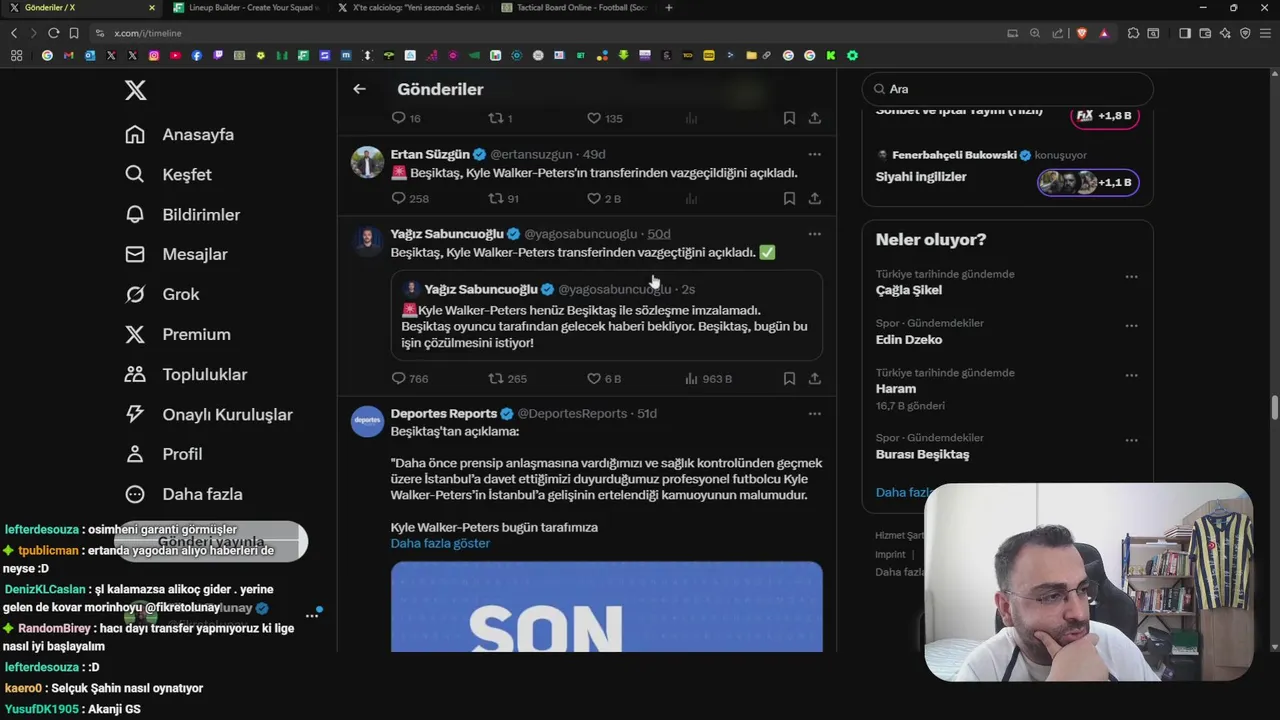Open quoted Kyle Walker-Peters tweet
This screenshot has width=1280, height=720.
(607, 315)
